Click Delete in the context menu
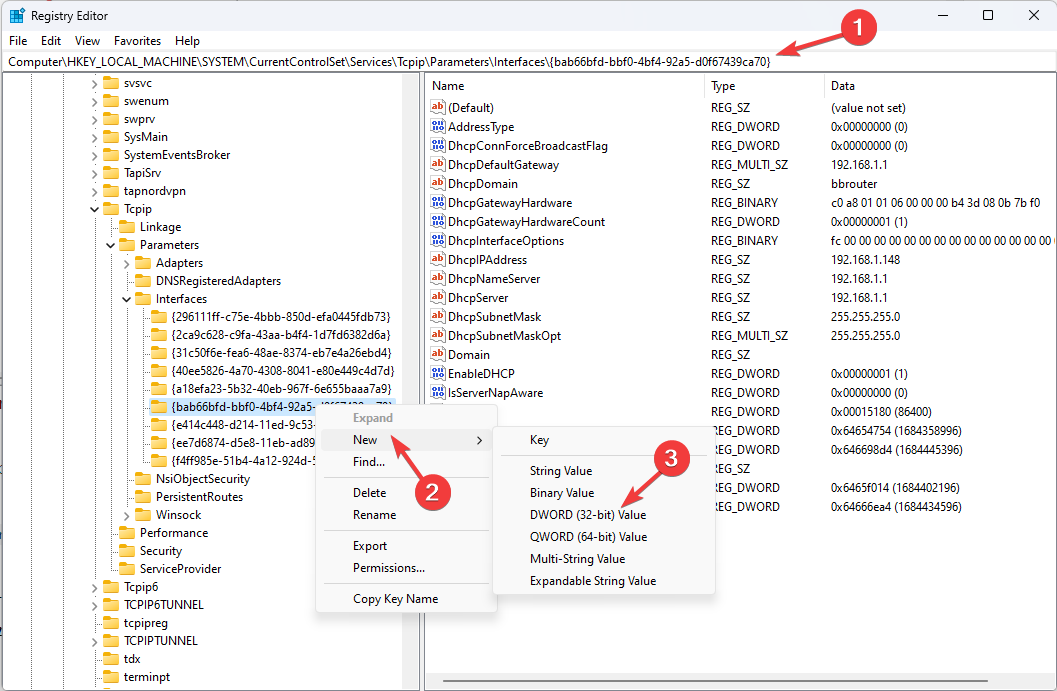This screenshot has width=1057, height=691. pyautogui.click(x=406, y=493)
